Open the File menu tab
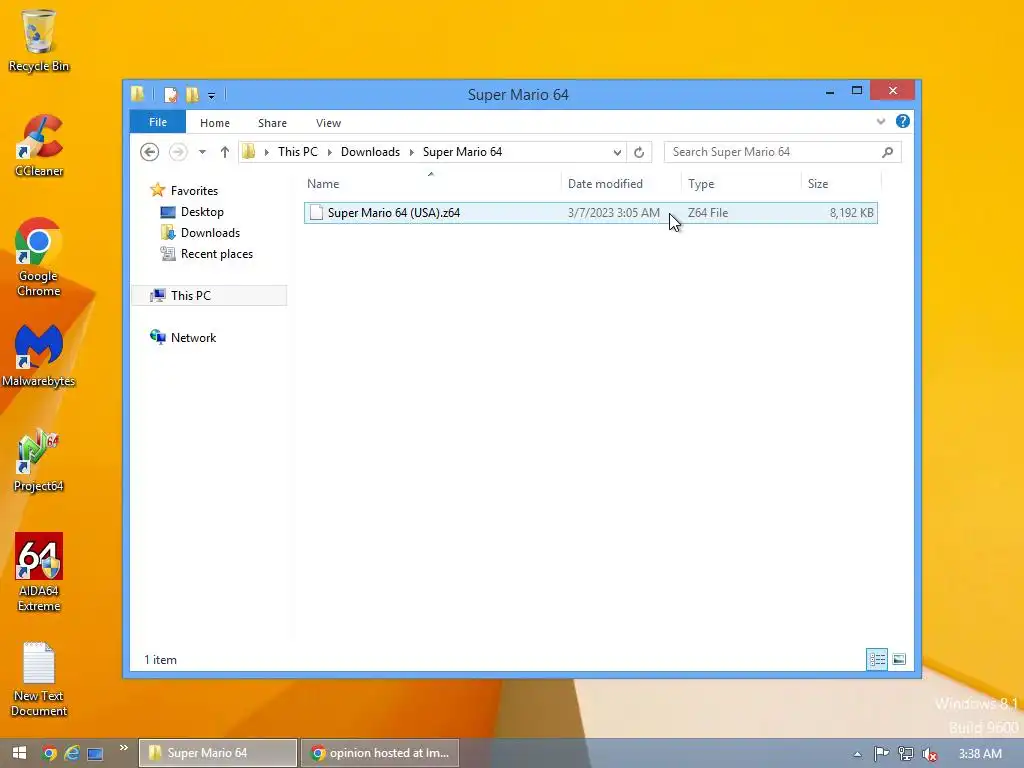 coord(158,122)
